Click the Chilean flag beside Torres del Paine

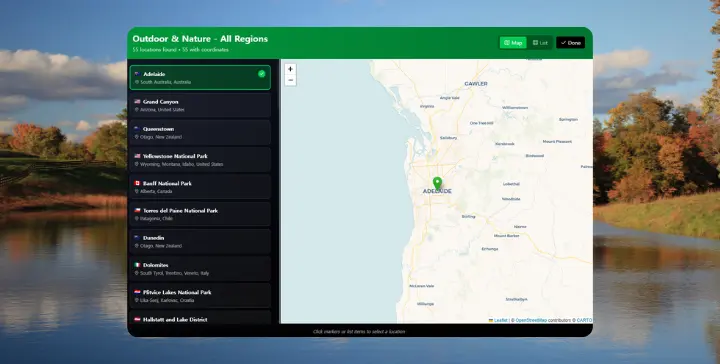[x=137, y=210]
